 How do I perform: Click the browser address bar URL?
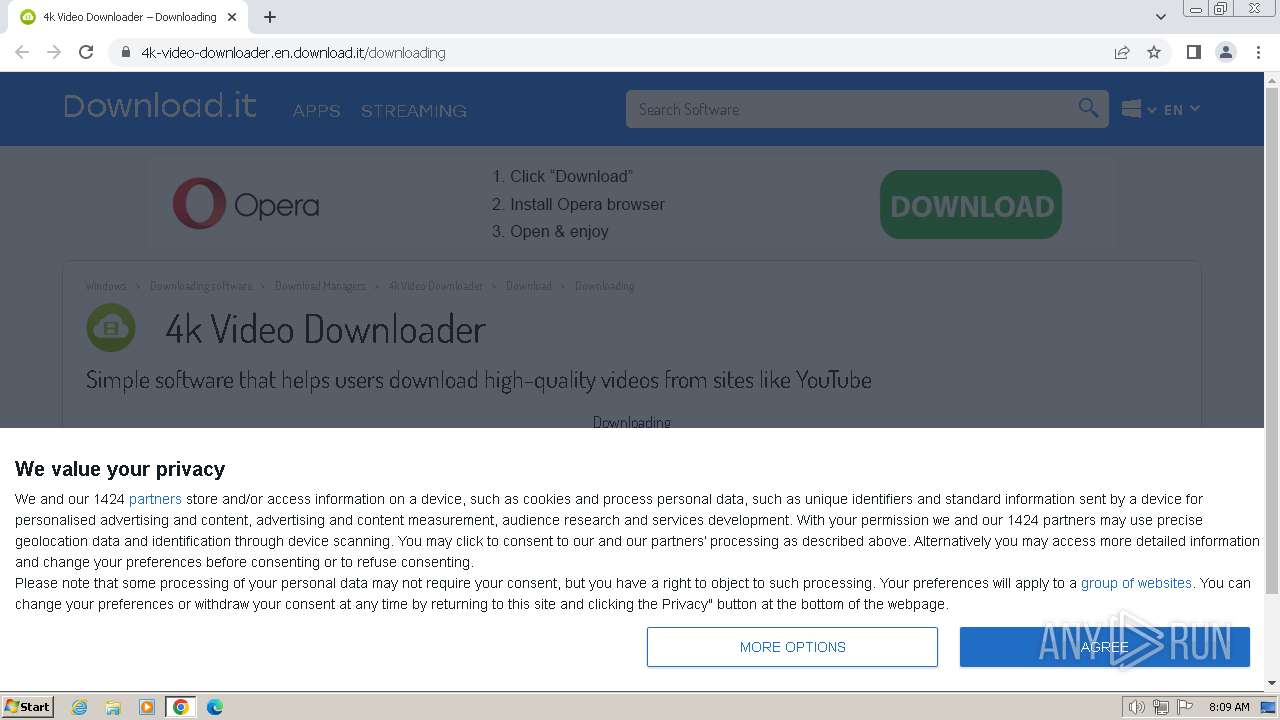(x=293, y=52)
